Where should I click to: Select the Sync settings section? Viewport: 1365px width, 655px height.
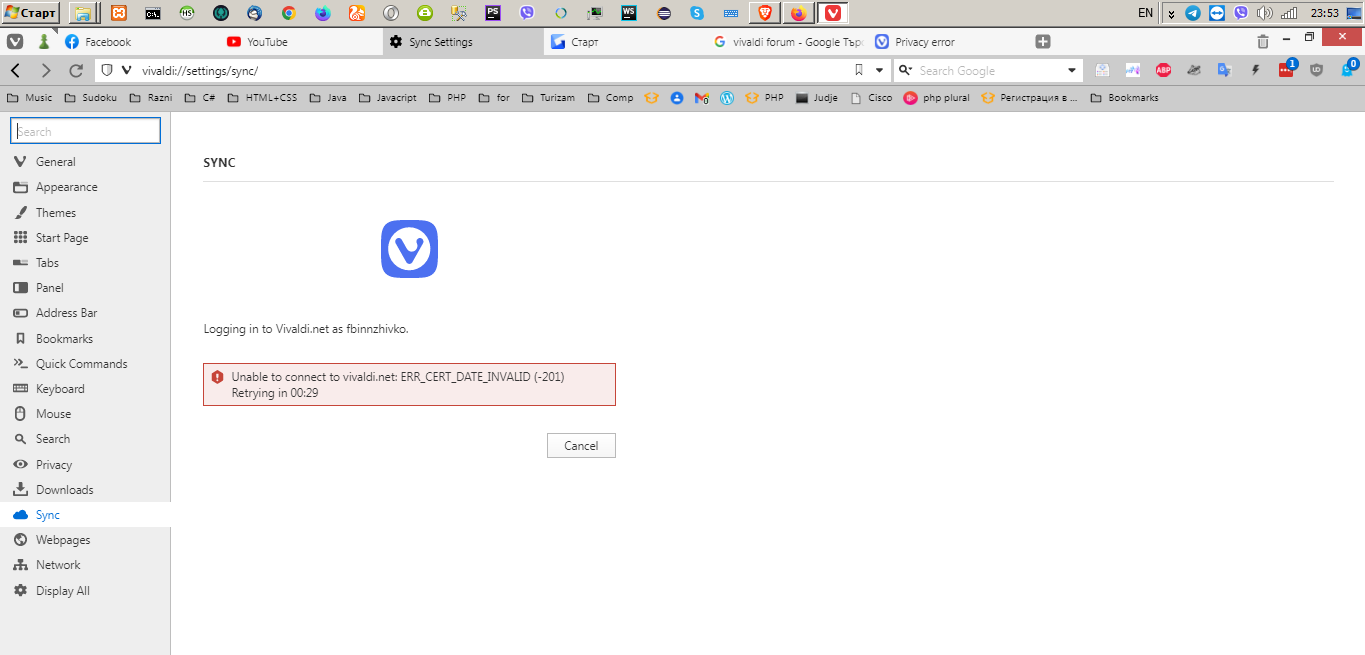pos(85,515)
